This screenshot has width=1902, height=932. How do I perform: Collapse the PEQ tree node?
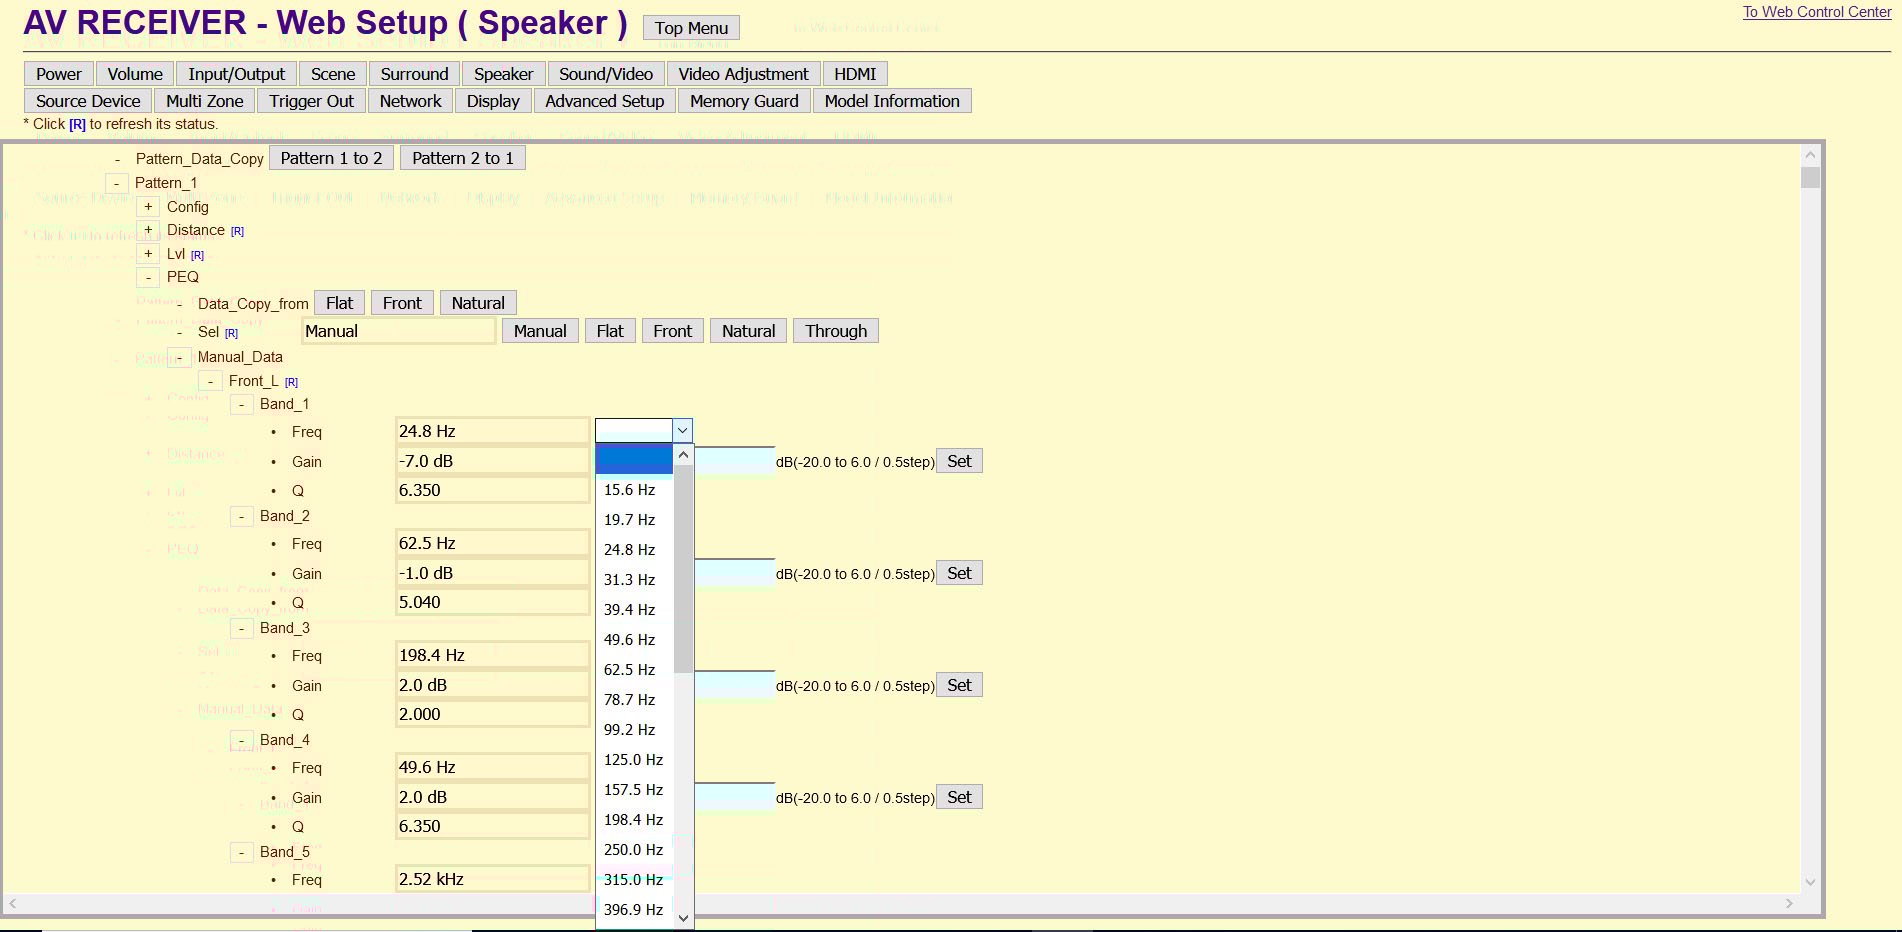point(148,277)
